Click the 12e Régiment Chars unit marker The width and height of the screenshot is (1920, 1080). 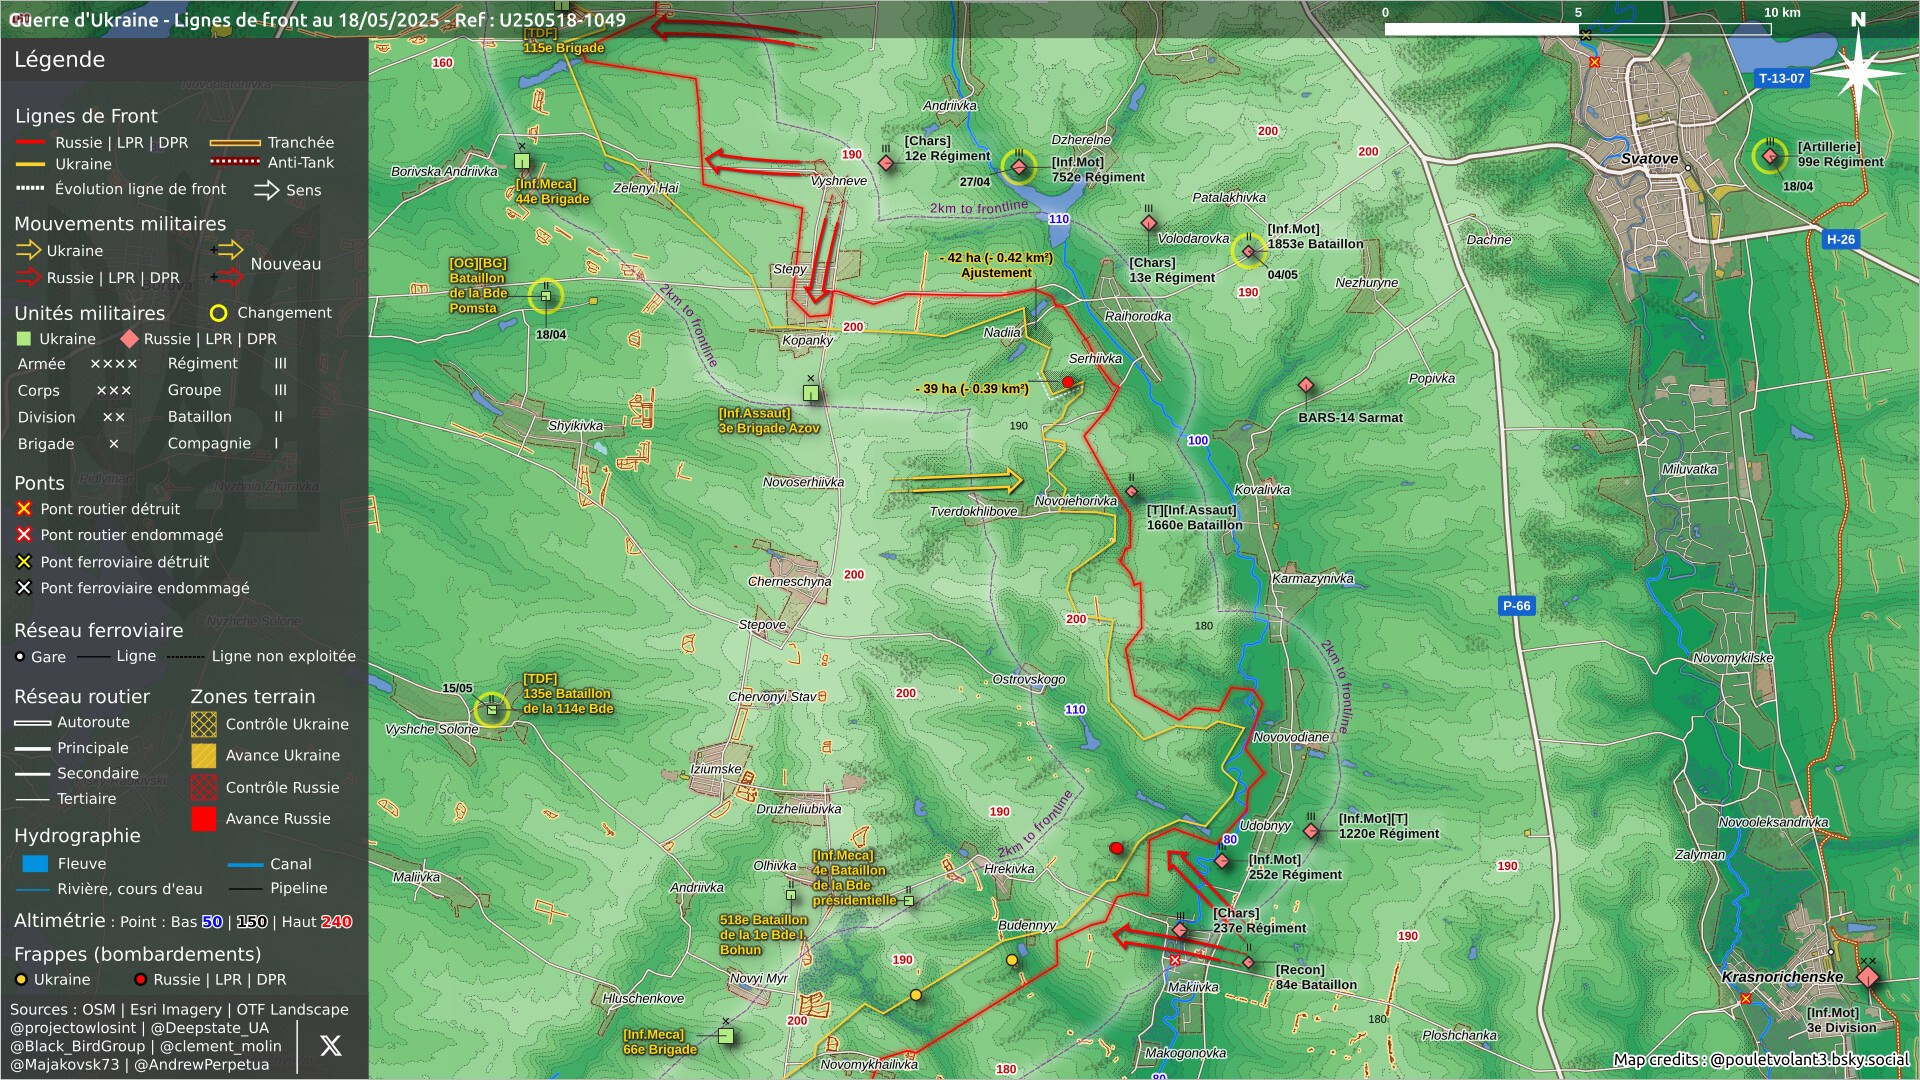pos(886,163)
